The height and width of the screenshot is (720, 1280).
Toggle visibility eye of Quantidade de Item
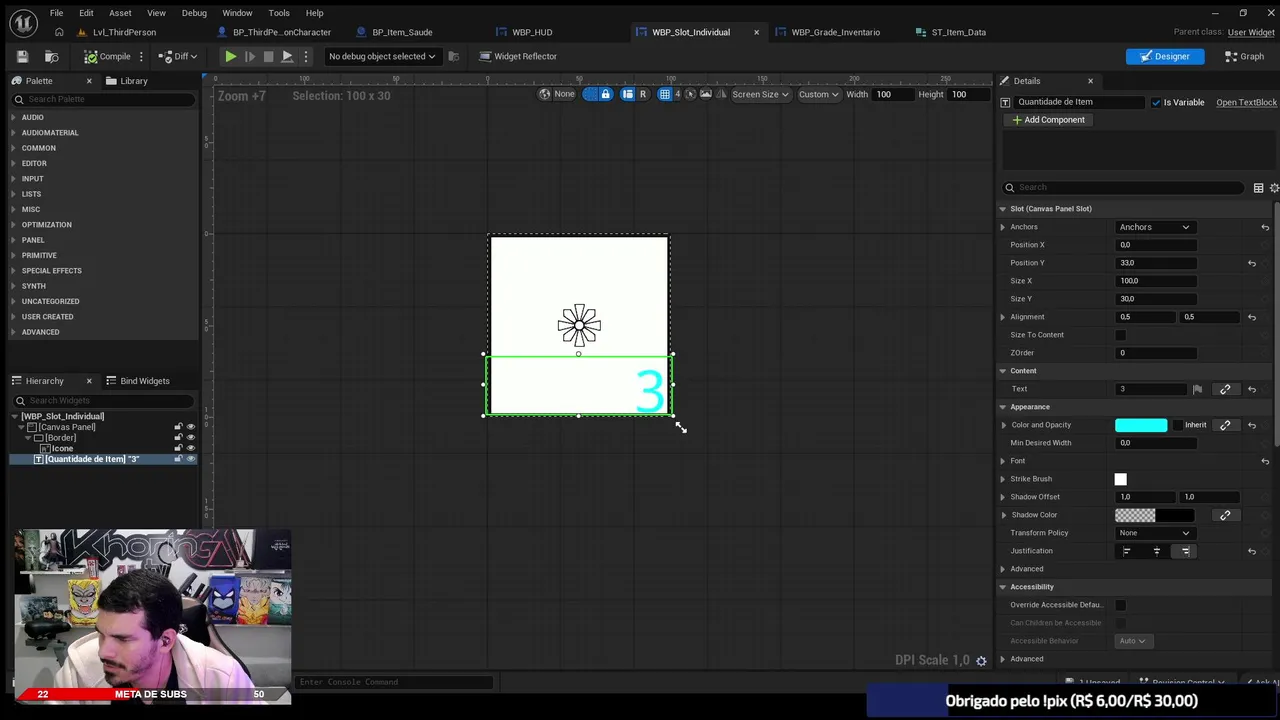point(190,459)
